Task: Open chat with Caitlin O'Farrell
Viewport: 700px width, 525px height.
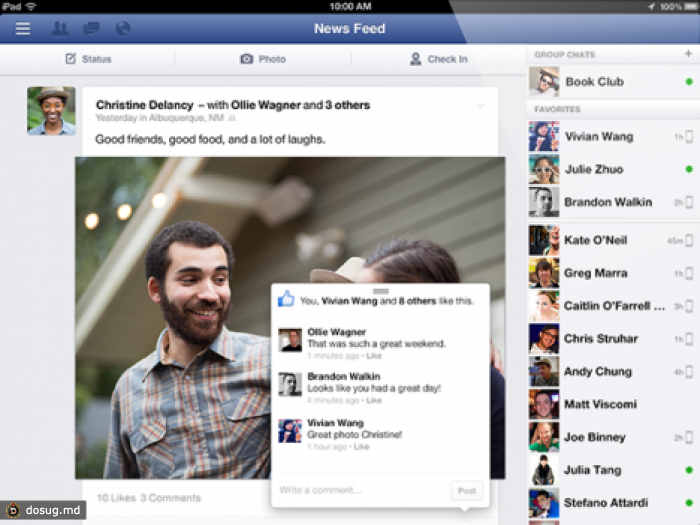Action: (x=612, y=306)
